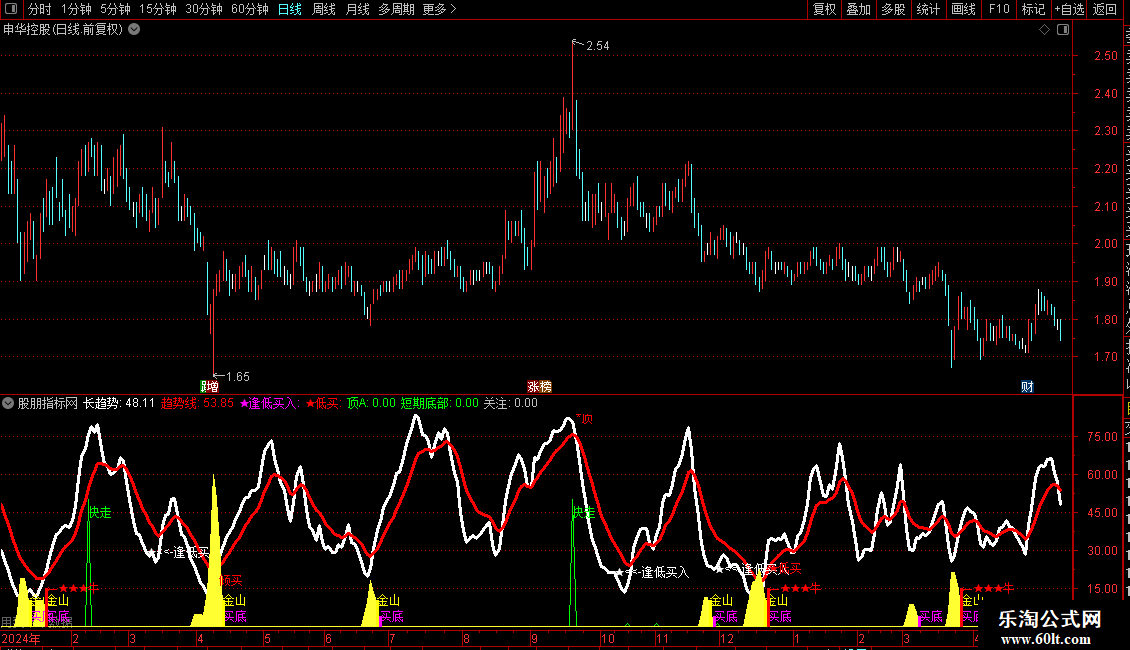This screenshot has width=1130, height=650.
Task: Click the 关注: 0.00 legend value
Action: (x=510, y=403)
